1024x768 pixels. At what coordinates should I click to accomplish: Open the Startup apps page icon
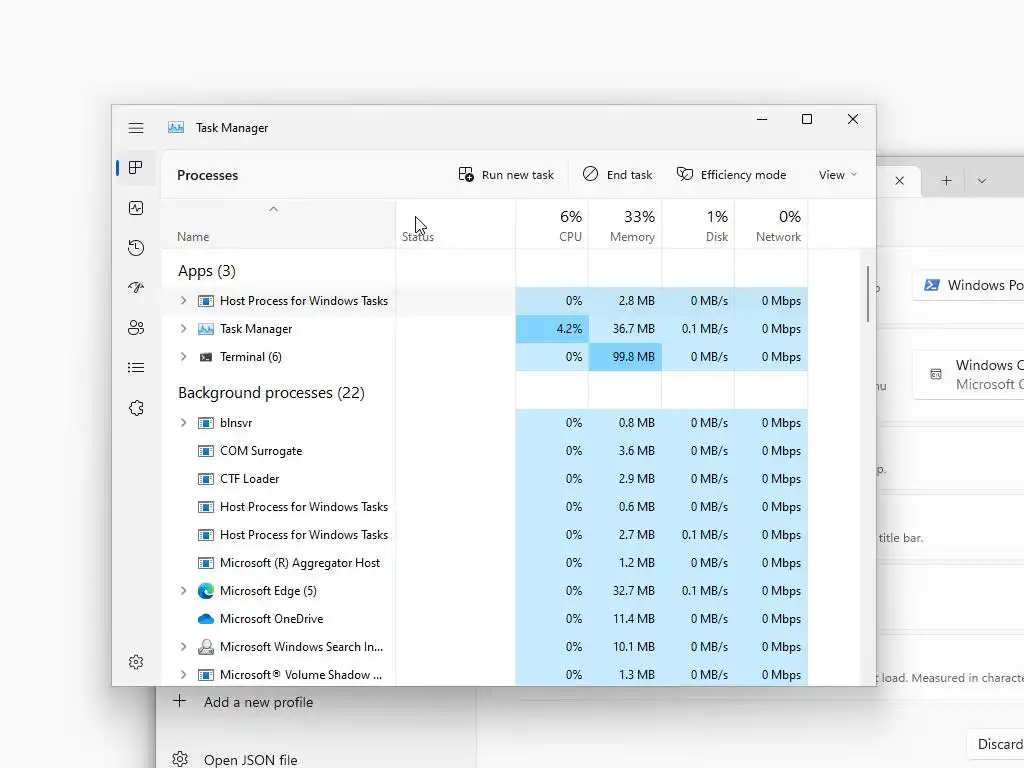click(x=136, y=288)
